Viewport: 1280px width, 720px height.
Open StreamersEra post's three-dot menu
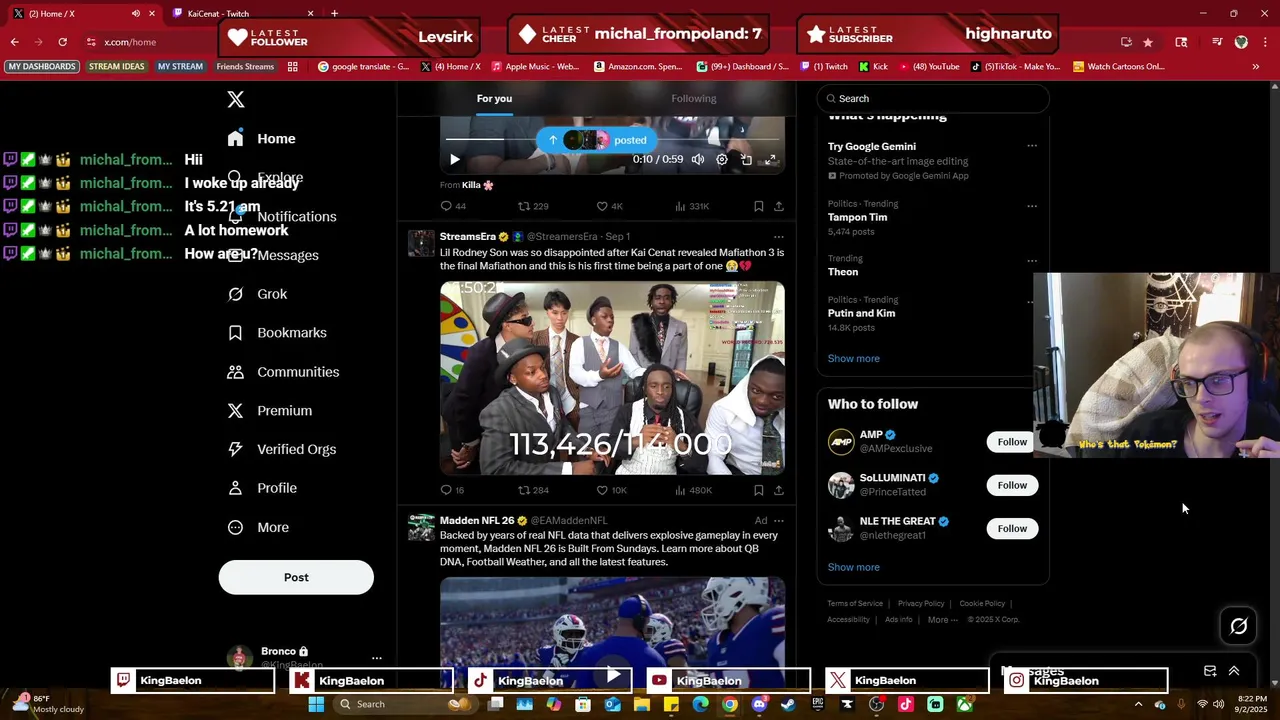click(x=778, y=237)
